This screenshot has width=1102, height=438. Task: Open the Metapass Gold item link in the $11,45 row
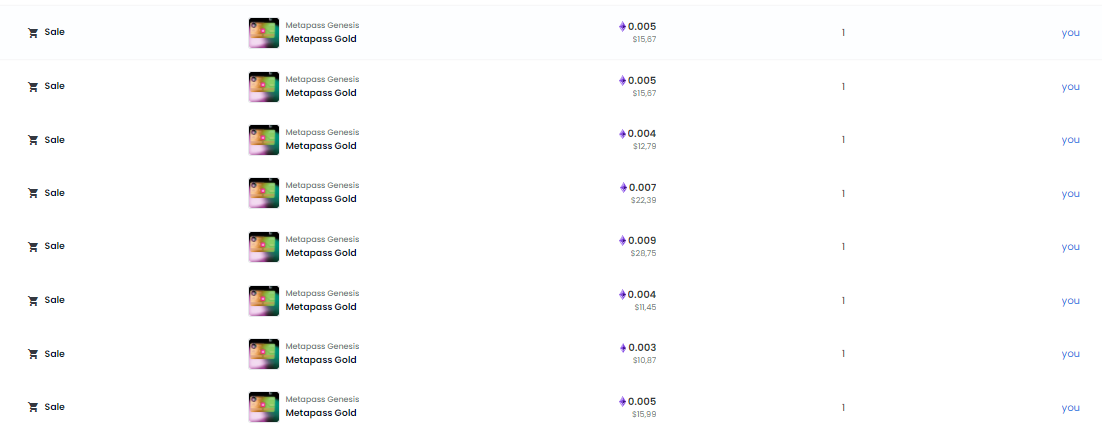tap(320, 307)
